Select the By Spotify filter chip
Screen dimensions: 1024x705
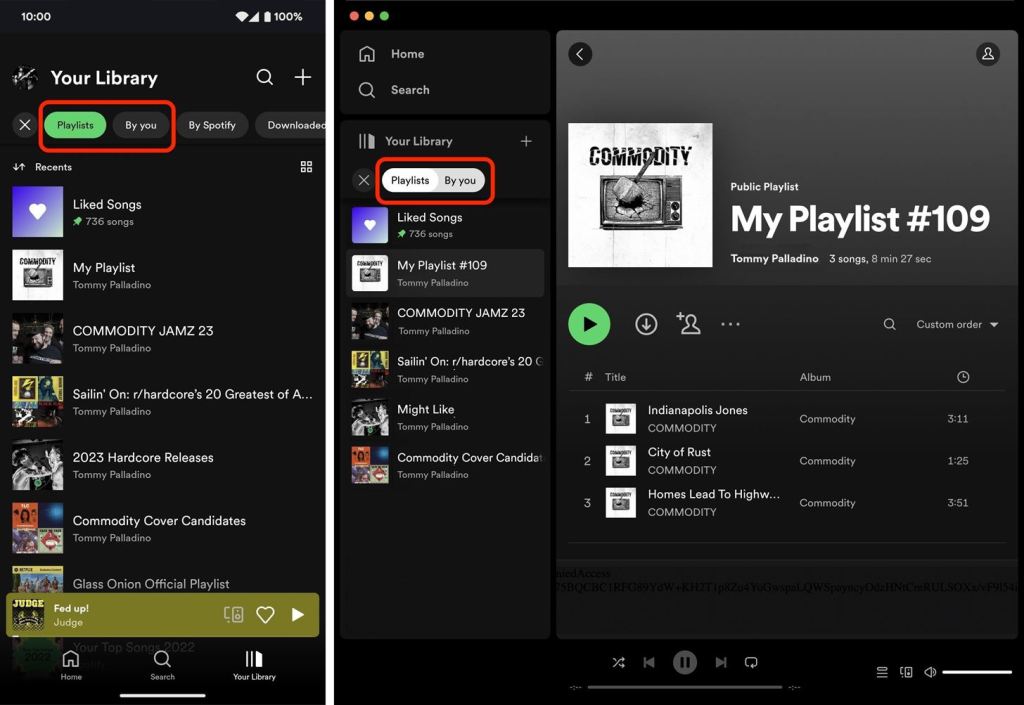click(x=212, y=125)
